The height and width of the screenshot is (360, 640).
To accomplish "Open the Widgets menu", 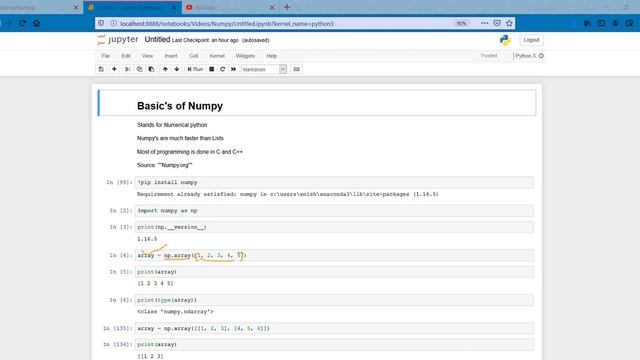I will point(245,56).
